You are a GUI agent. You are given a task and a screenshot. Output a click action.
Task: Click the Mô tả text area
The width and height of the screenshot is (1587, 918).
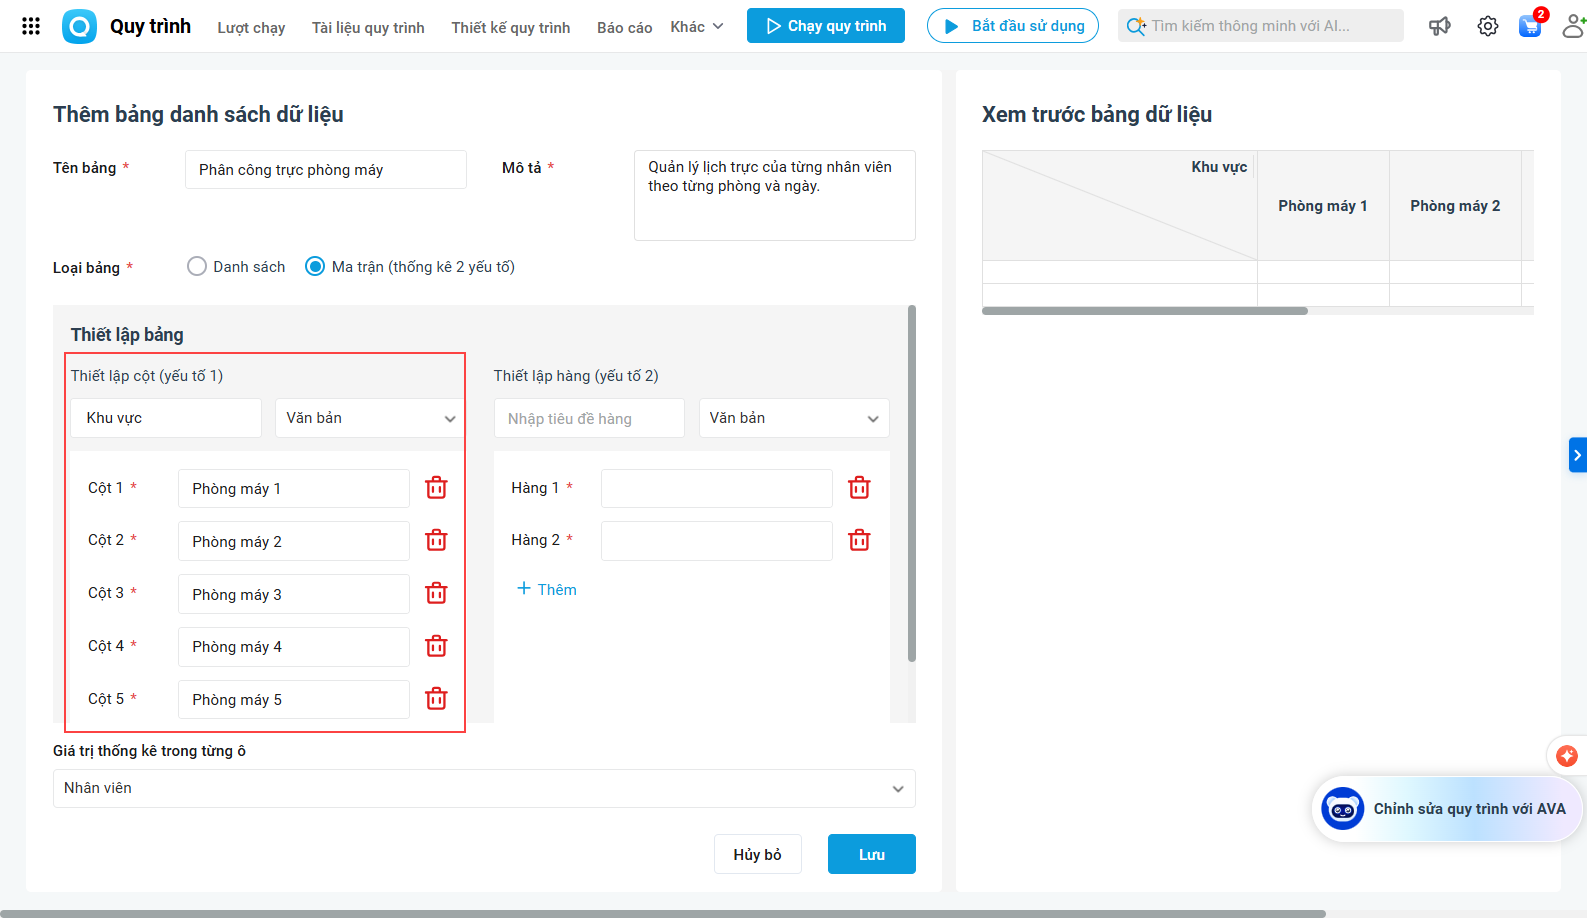(x=775, y=195)
